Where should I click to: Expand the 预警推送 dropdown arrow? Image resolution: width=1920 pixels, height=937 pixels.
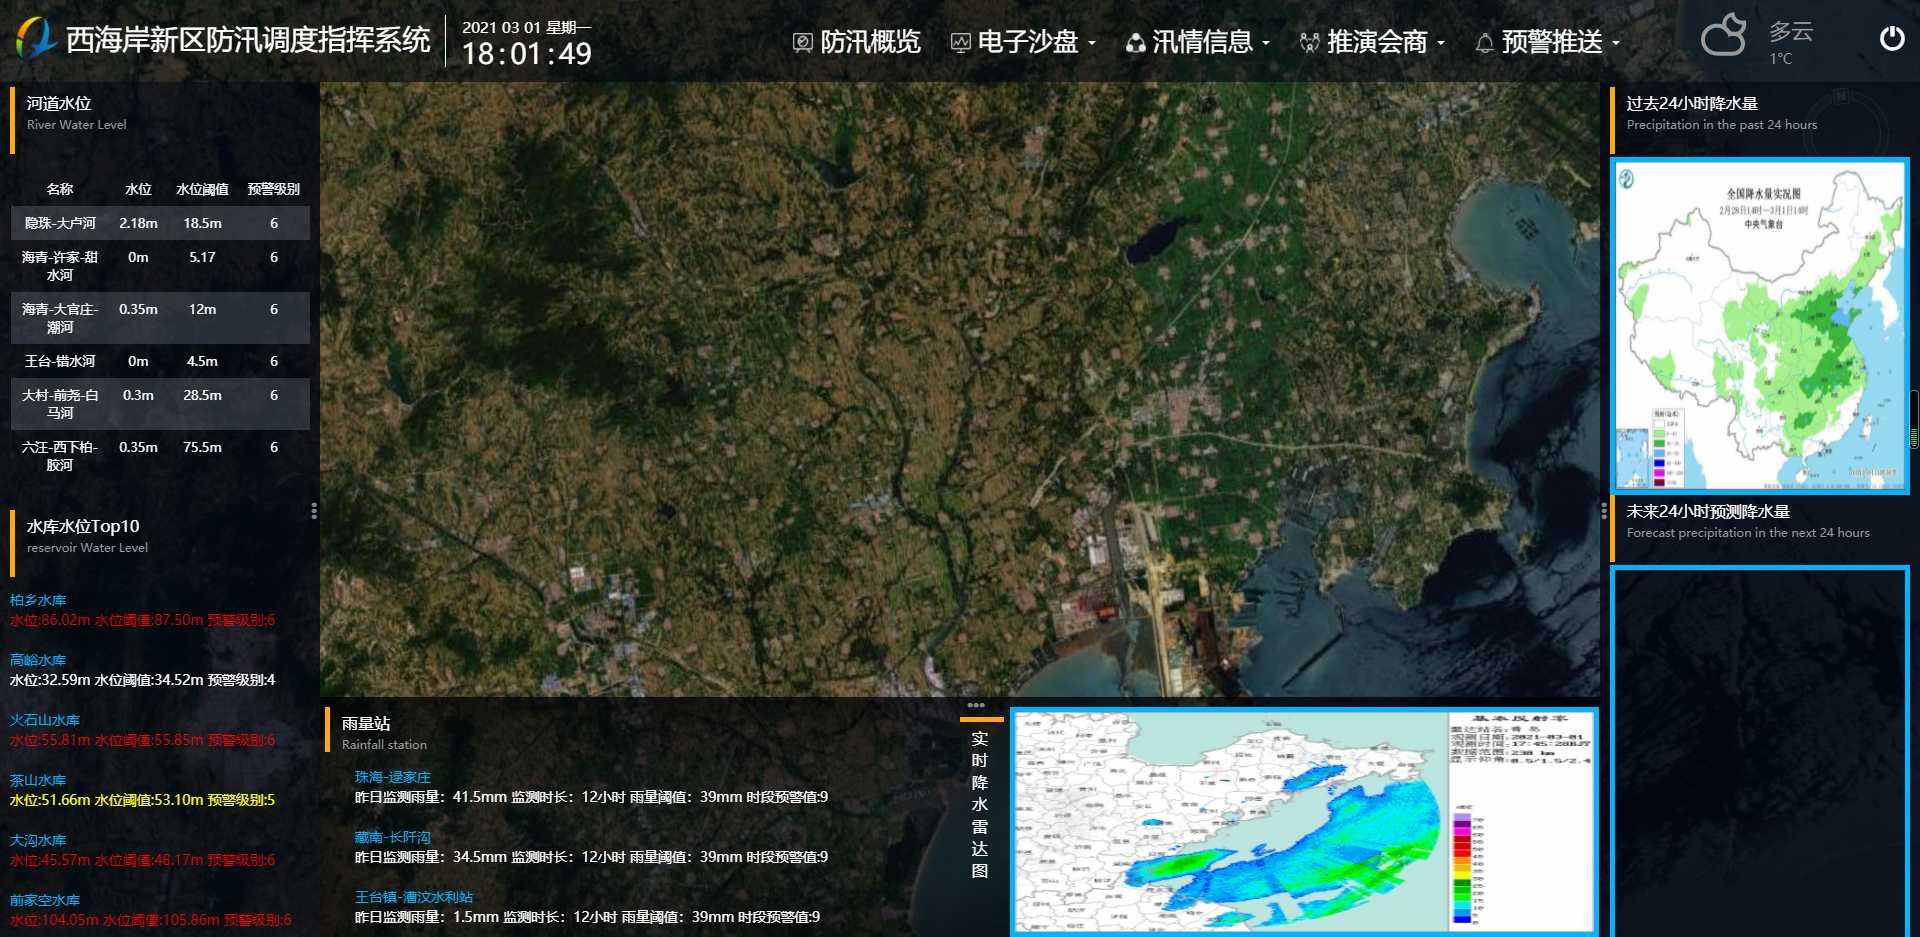coord(1616,43)
